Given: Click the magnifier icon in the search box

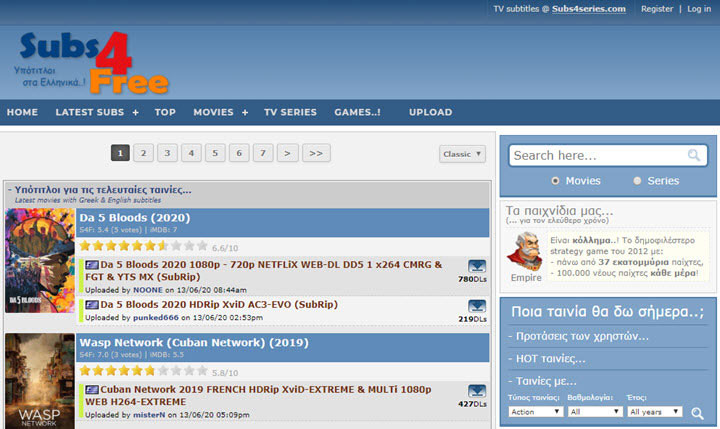Looking at the screenshot, I should (694, 155).
